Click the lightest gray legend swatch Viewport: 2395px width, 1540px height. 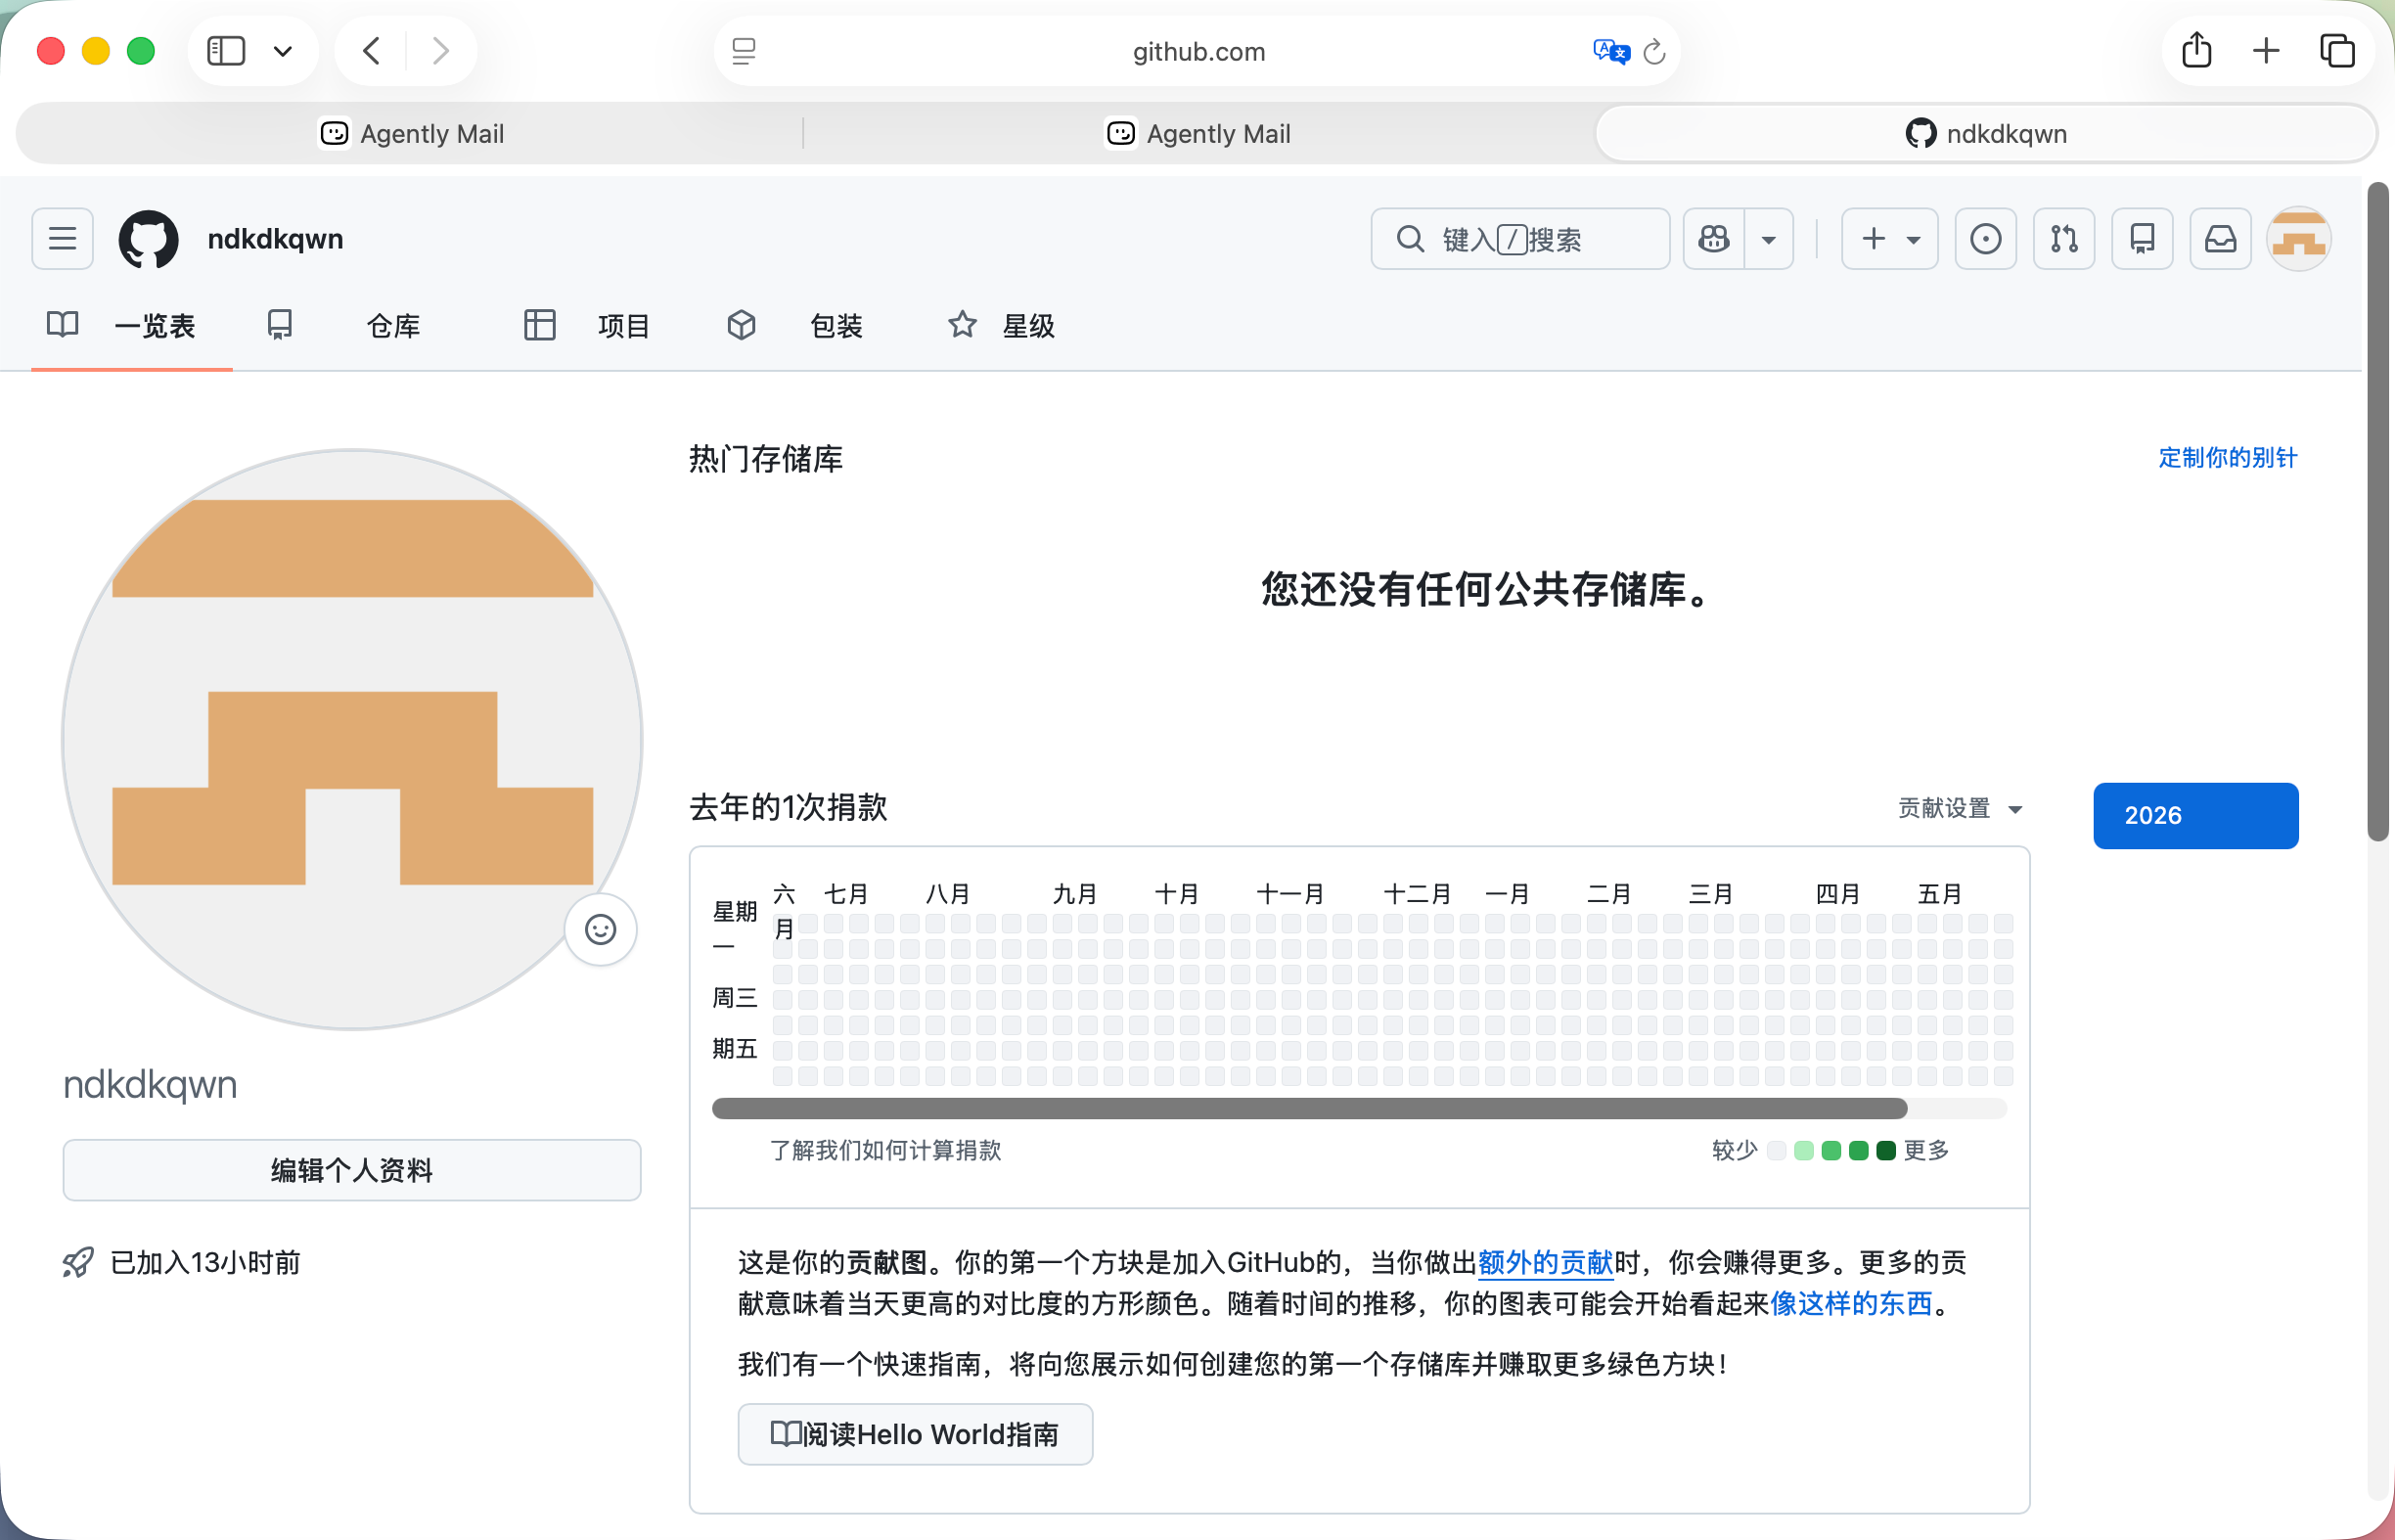pos(1776,1150)
